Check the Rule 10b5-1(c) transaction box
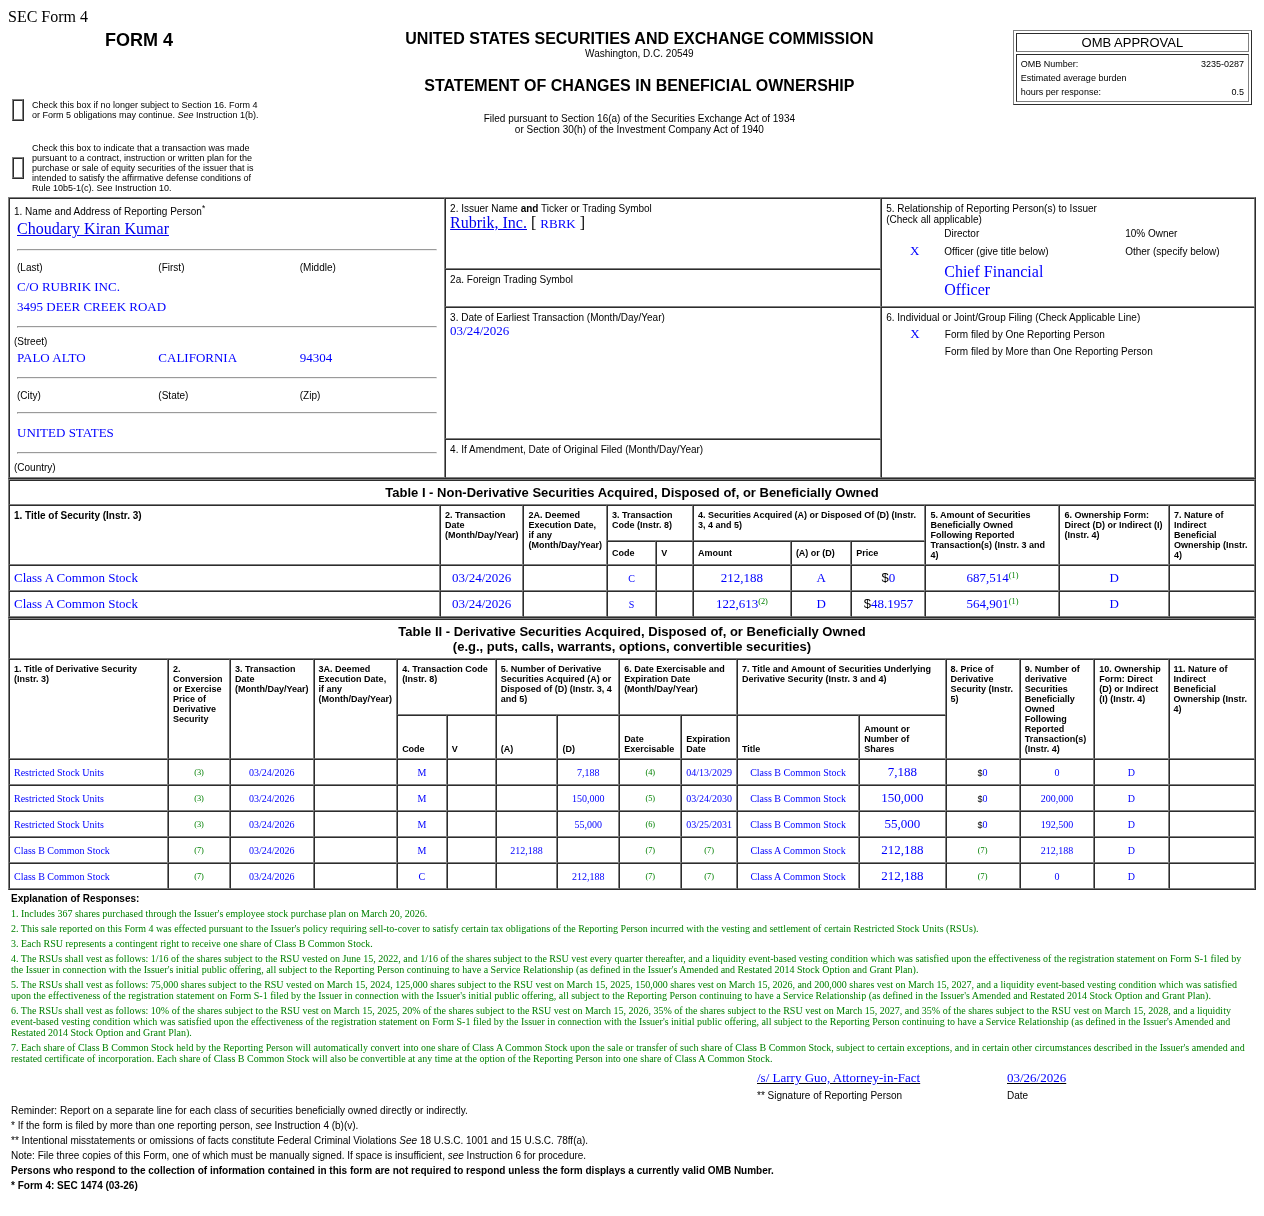The height and width of the screenshot is (1216, 1264). click(18, 168)
